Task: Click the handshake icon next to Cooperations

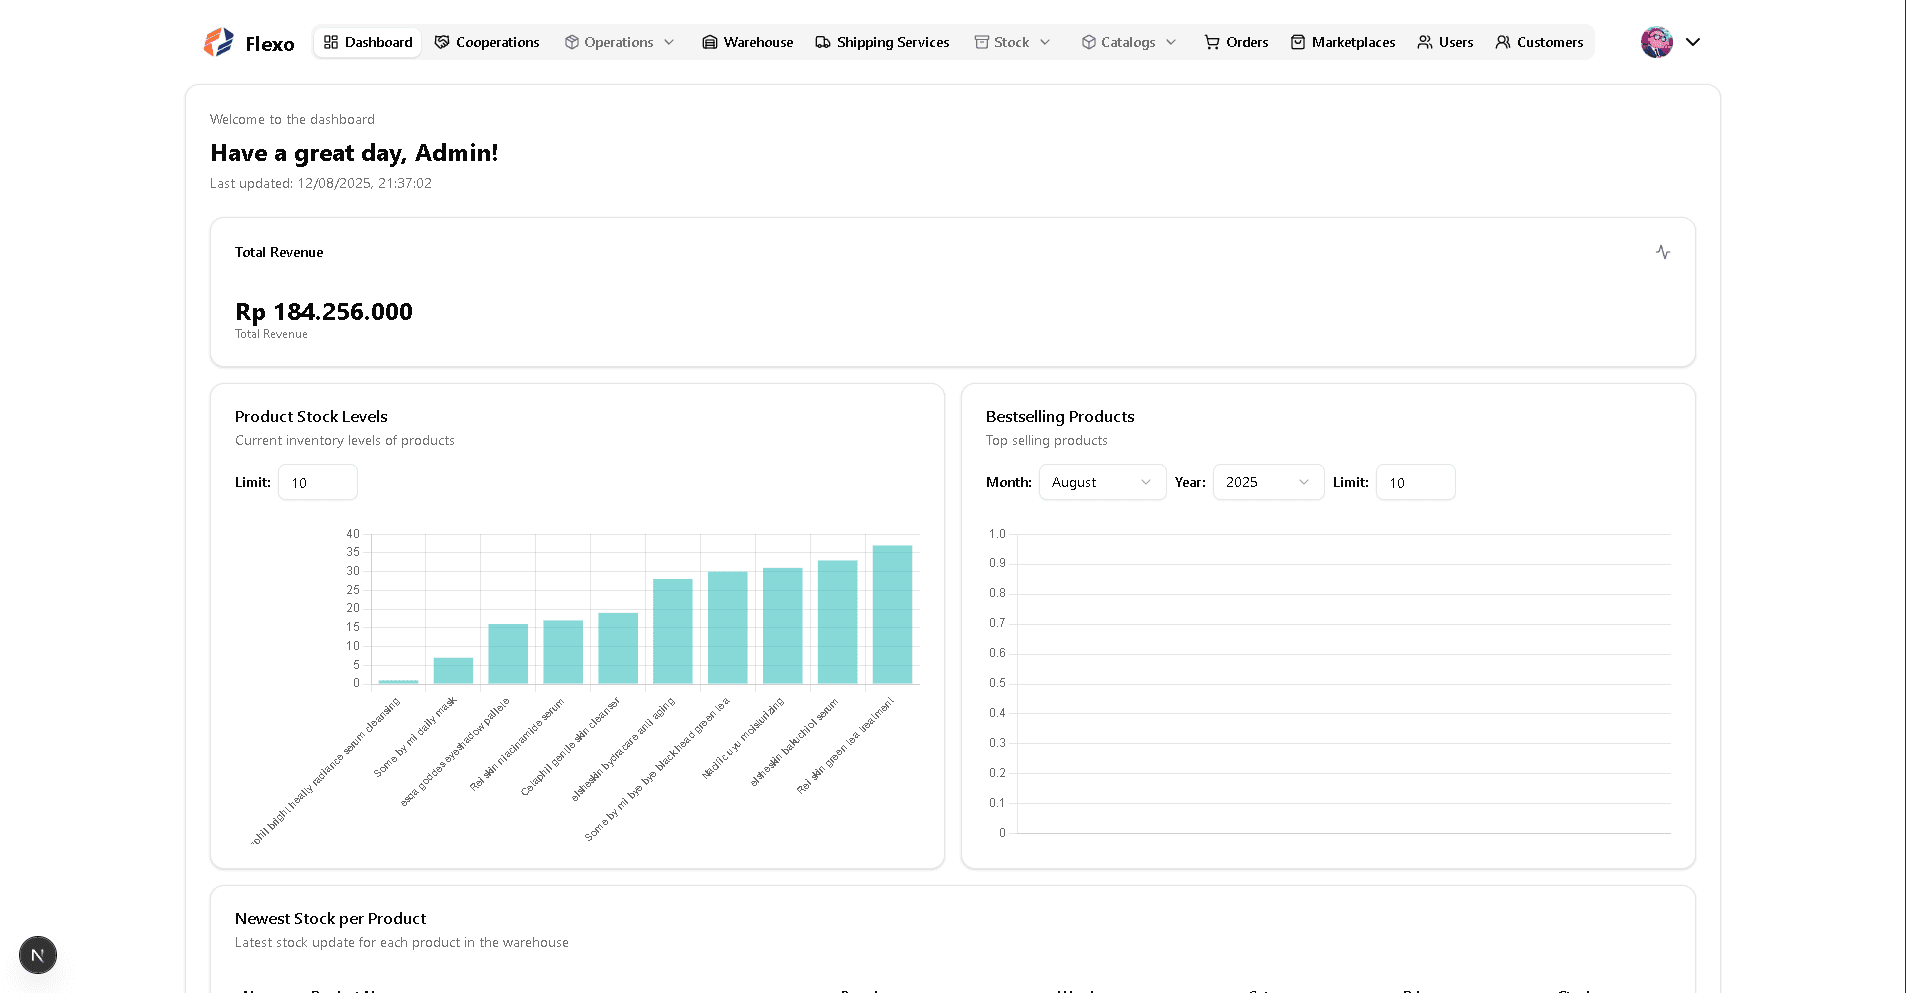Action: coord(441,42)
